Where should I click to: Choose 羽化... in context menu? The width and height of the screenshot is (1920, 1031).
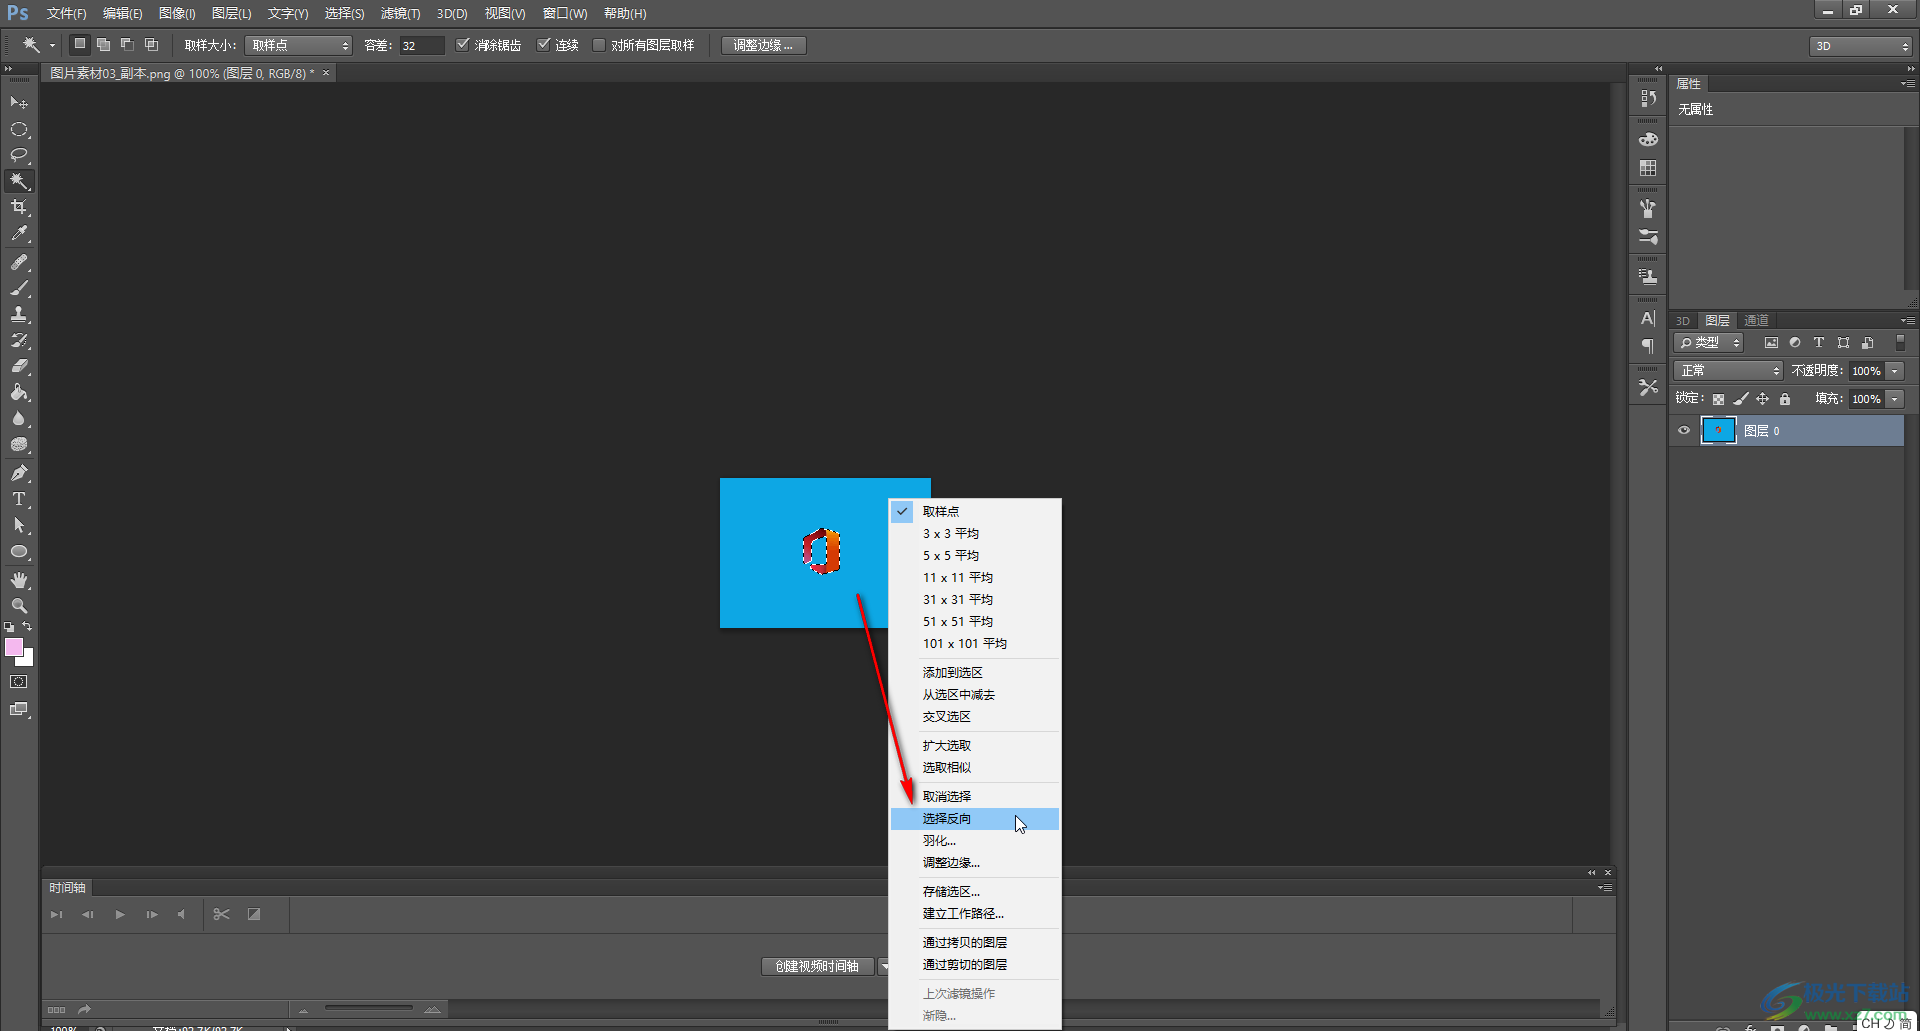tap(974, 841)
